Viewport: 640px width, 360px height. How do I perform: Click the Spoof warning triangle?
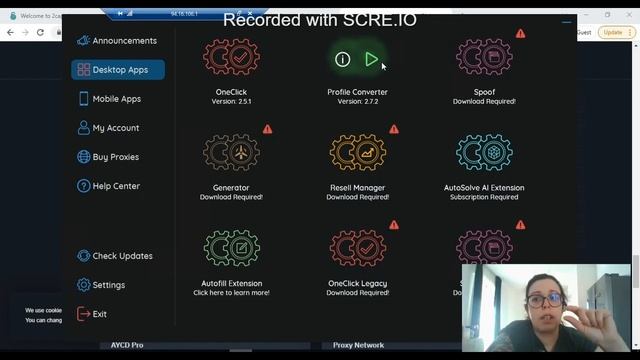[520, 33]
